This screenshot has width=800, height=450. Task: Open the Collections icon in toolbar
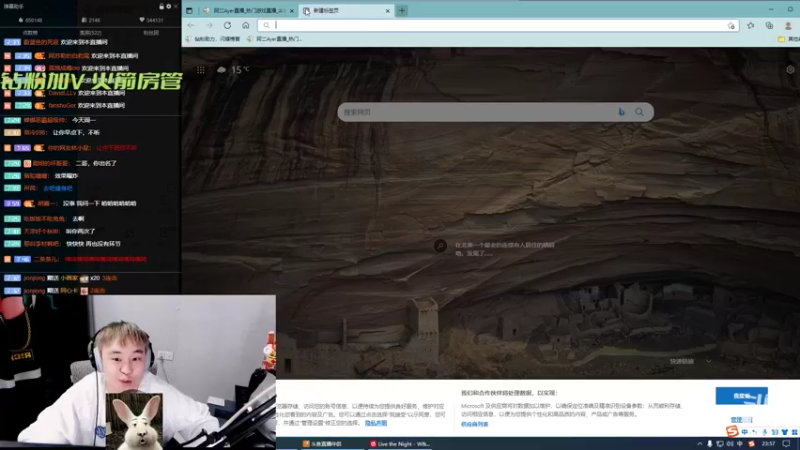pyautogui.click(x=769, y=26)
